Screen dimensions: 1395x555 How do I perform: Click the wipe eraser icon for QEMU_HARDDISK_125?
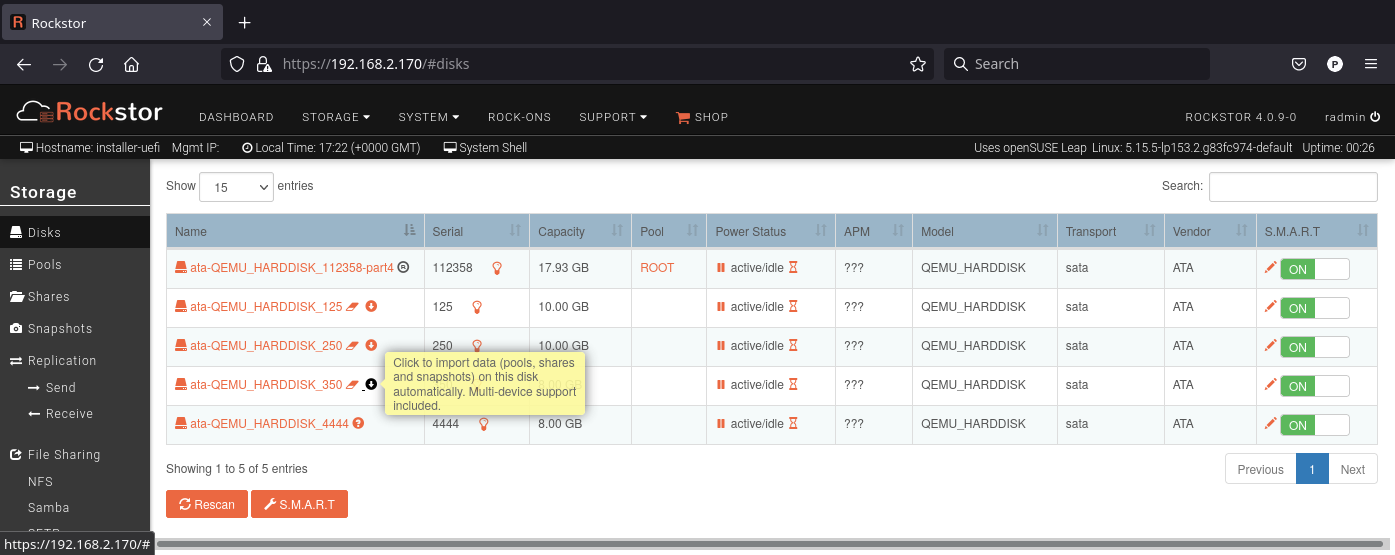click(x=352, y=307)
